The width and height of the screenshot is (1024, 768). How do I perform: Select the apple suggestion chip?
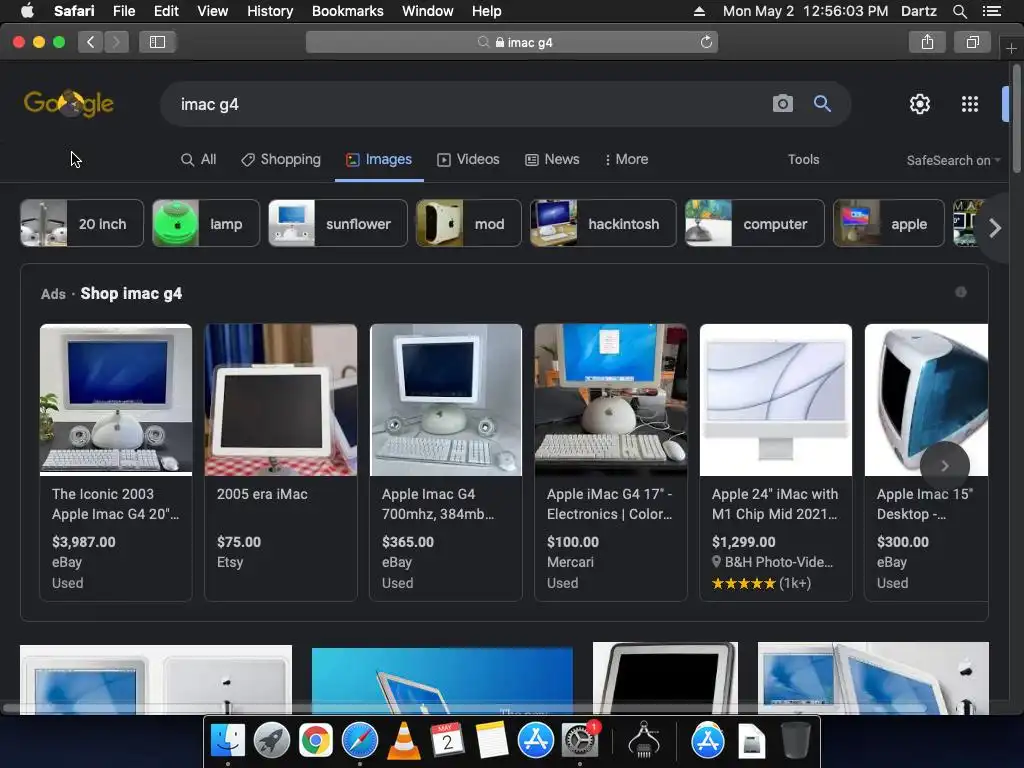(x=888, y=223)
